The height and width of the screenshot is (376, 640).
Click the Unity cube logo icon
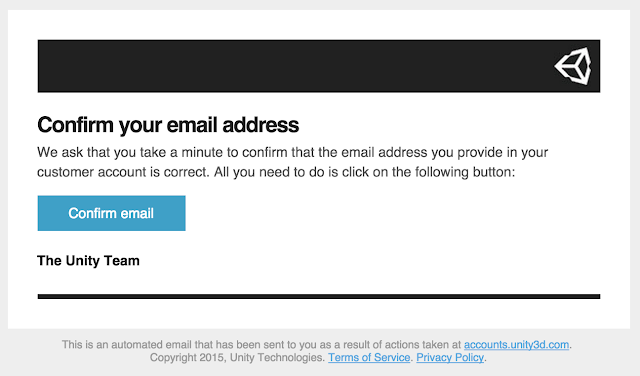[x=573, y=66]
